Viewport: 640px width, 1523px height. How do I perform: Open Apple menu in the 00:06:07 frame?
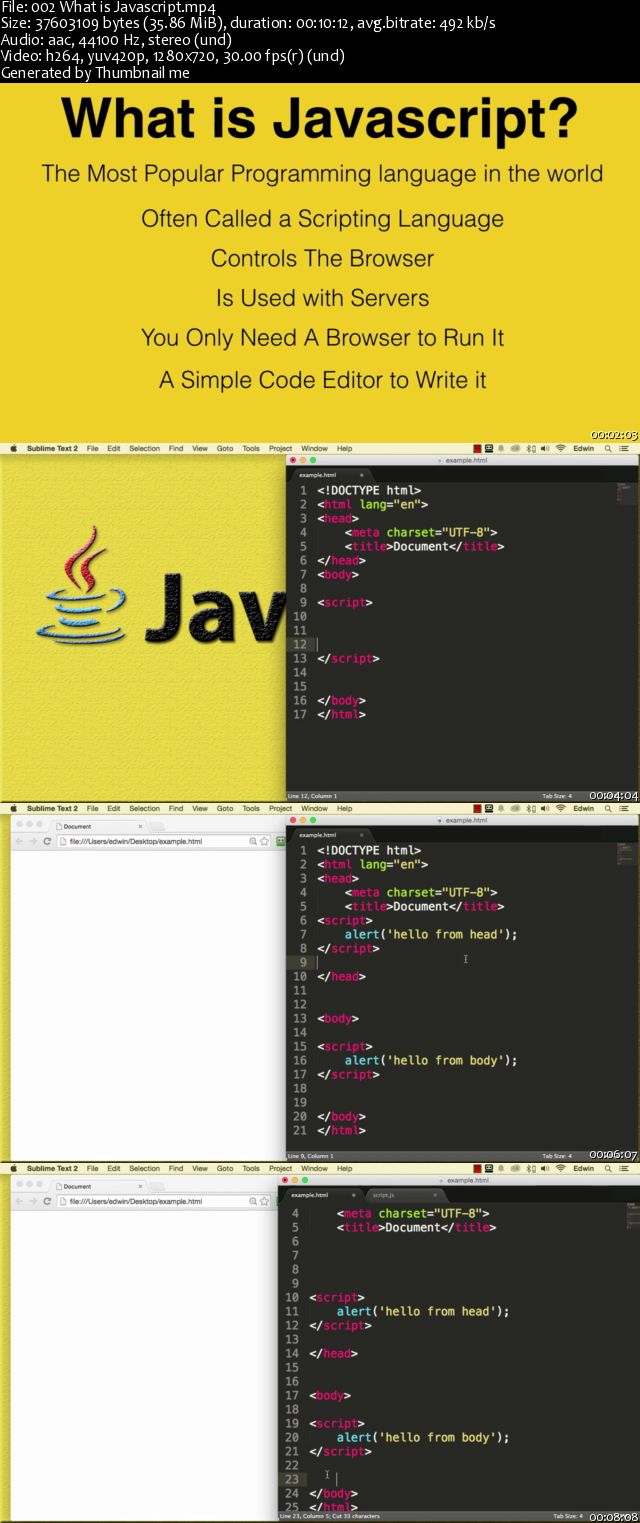coord(13,809)
